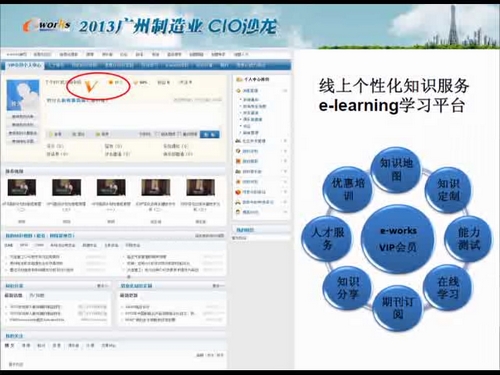Click the folder icon atop the right sidebar
The width and height of the screenshot is (500, 375).
[239, 80]
